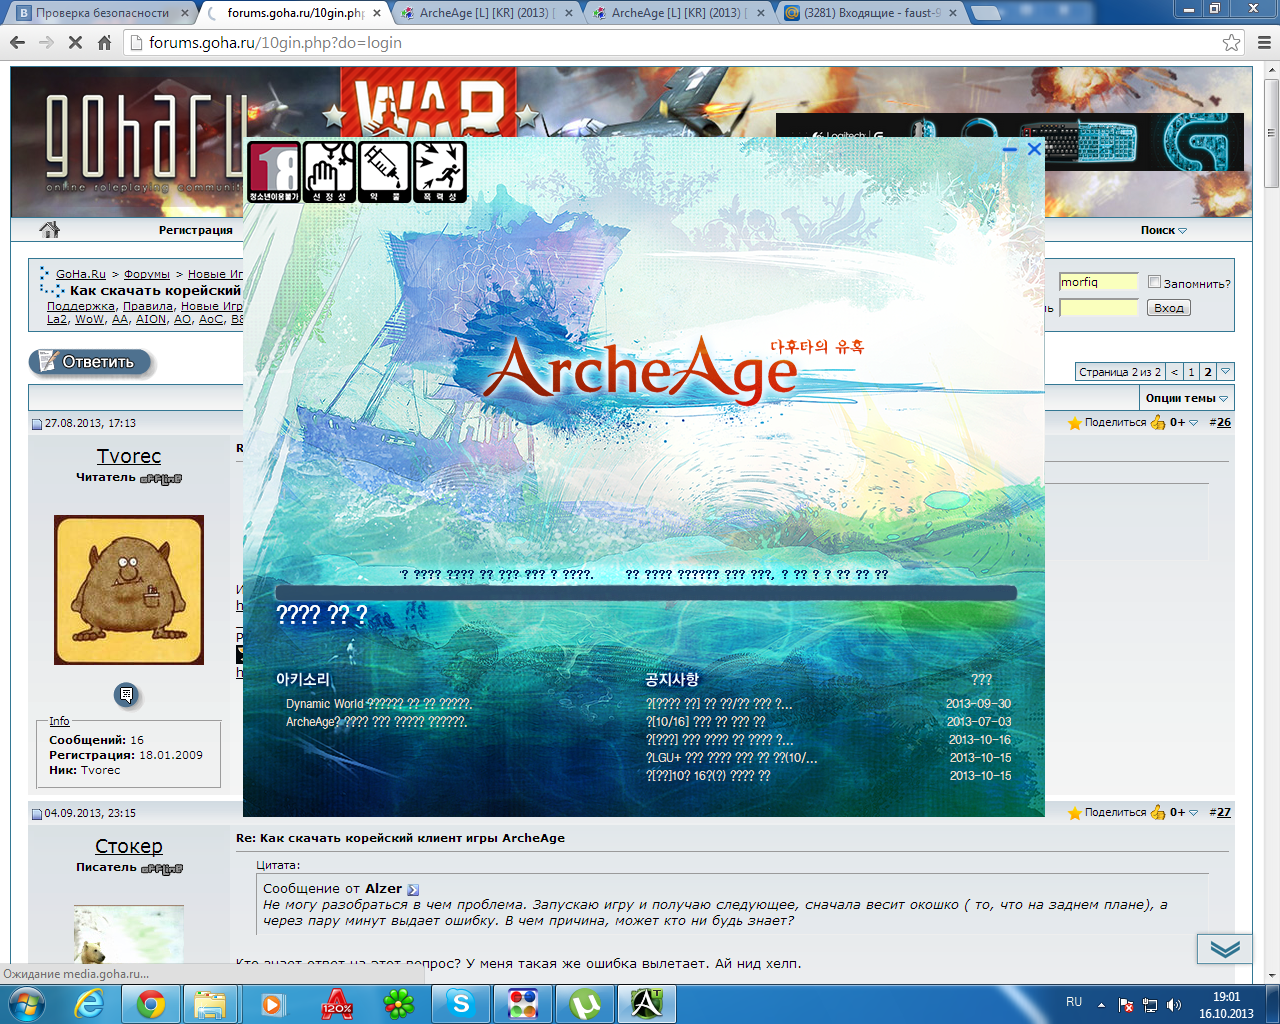Switch to Входящие inbox tab
Screen dimensions: 1280x1024
871,13
